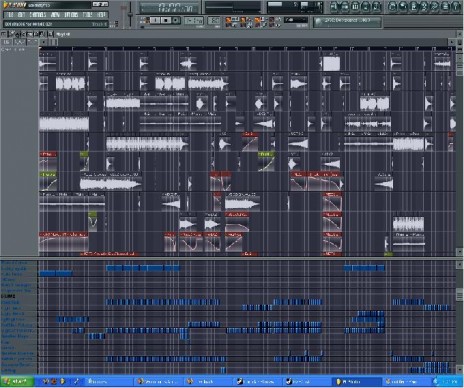Adjust the master volume slider
Viewport: 464px width, 388px height.
pos(124,15)
